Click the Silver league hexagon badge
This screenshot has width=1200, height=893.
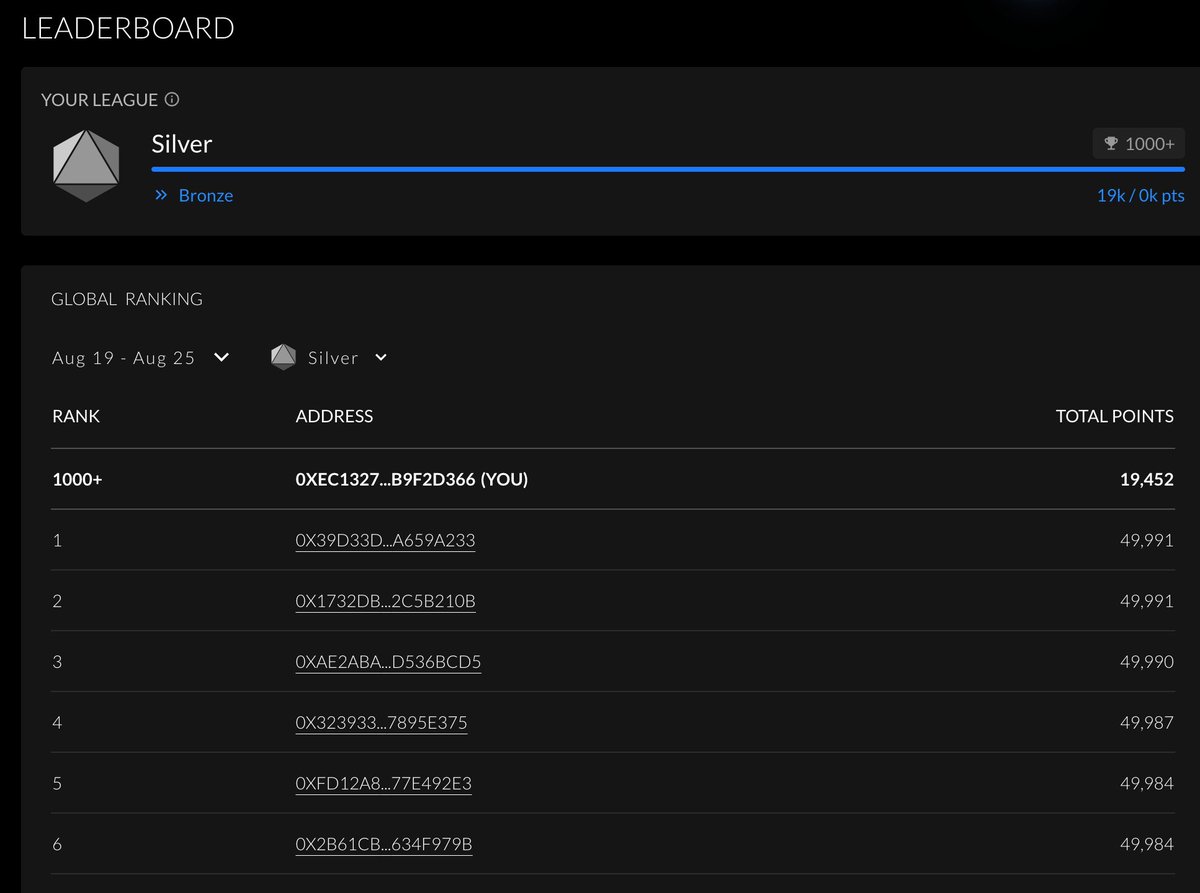[86, 165]
